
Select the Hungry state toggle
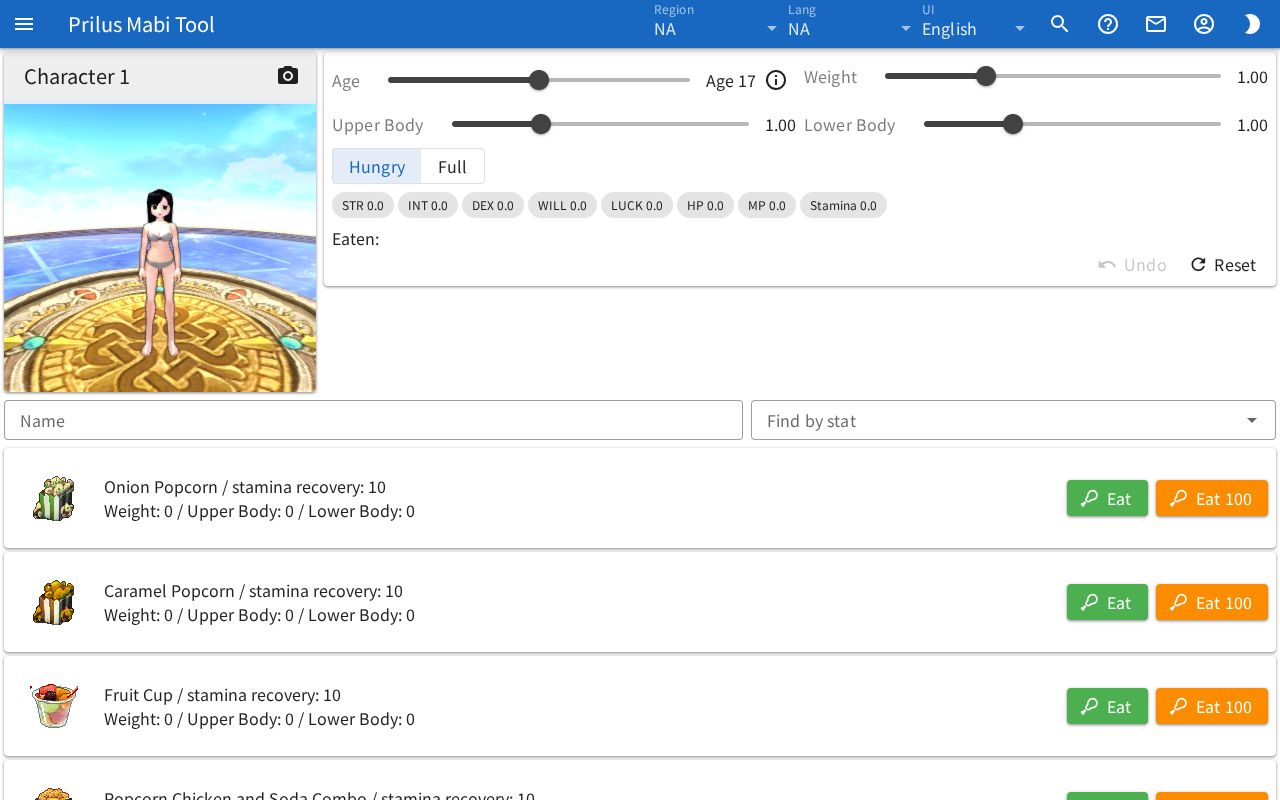click(377, 166)
